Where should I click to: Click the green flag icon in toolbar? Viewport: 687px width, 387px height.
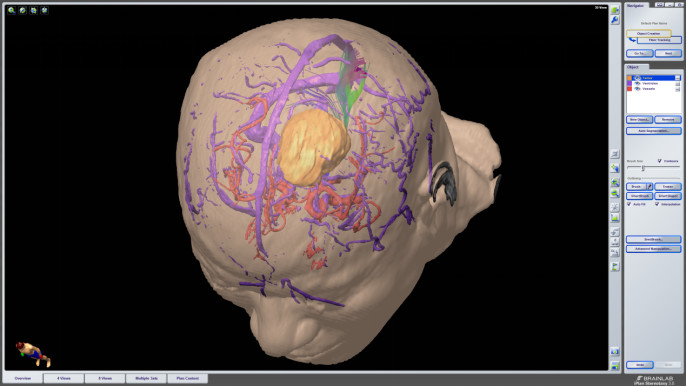(x=615, y=266)
